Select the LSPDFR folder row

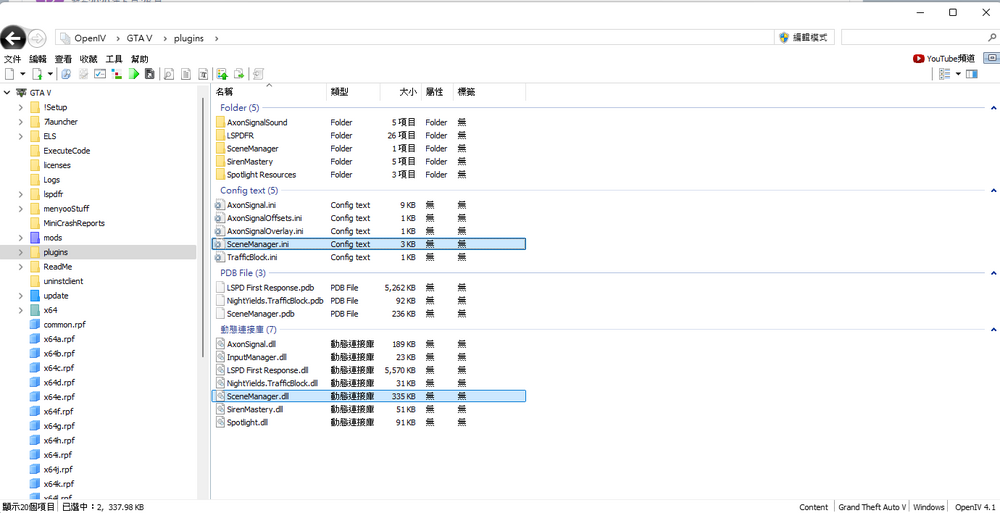click(x=369, y=135)
